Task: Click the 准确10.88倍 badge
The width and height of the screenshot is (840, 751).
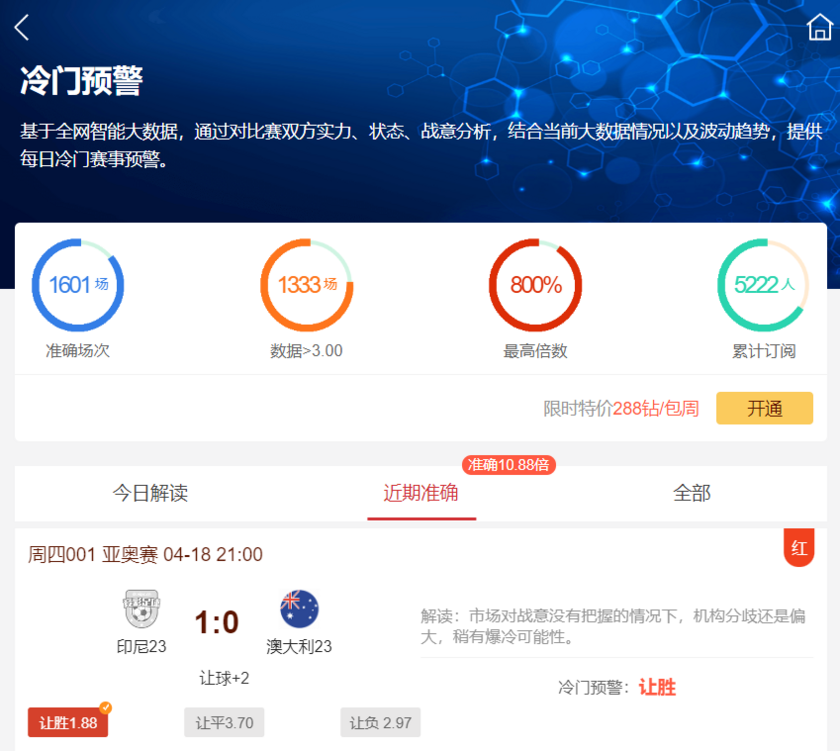Action: pyautogui.click(x=509, y=465)
